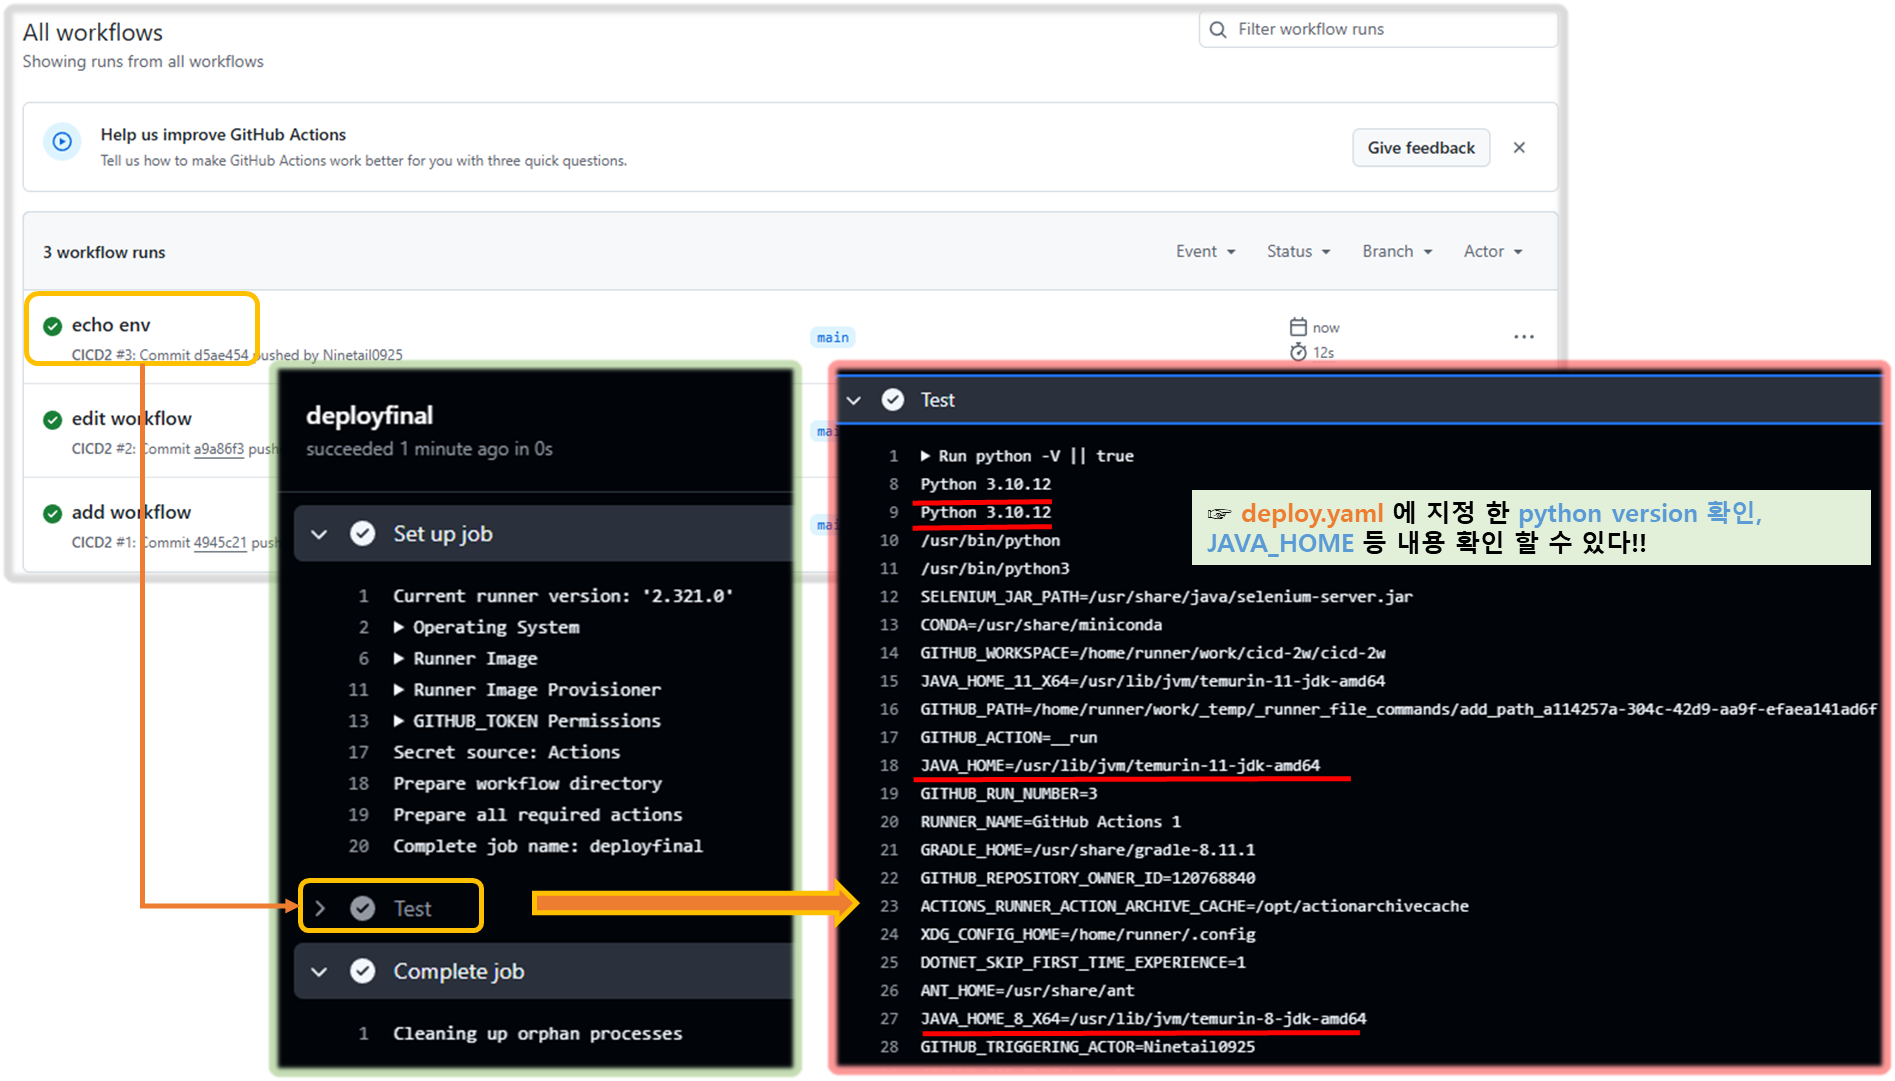
Task: Click the ANT_HOME=/usr/share/ant log line
Action: (x=1027, y=990)
